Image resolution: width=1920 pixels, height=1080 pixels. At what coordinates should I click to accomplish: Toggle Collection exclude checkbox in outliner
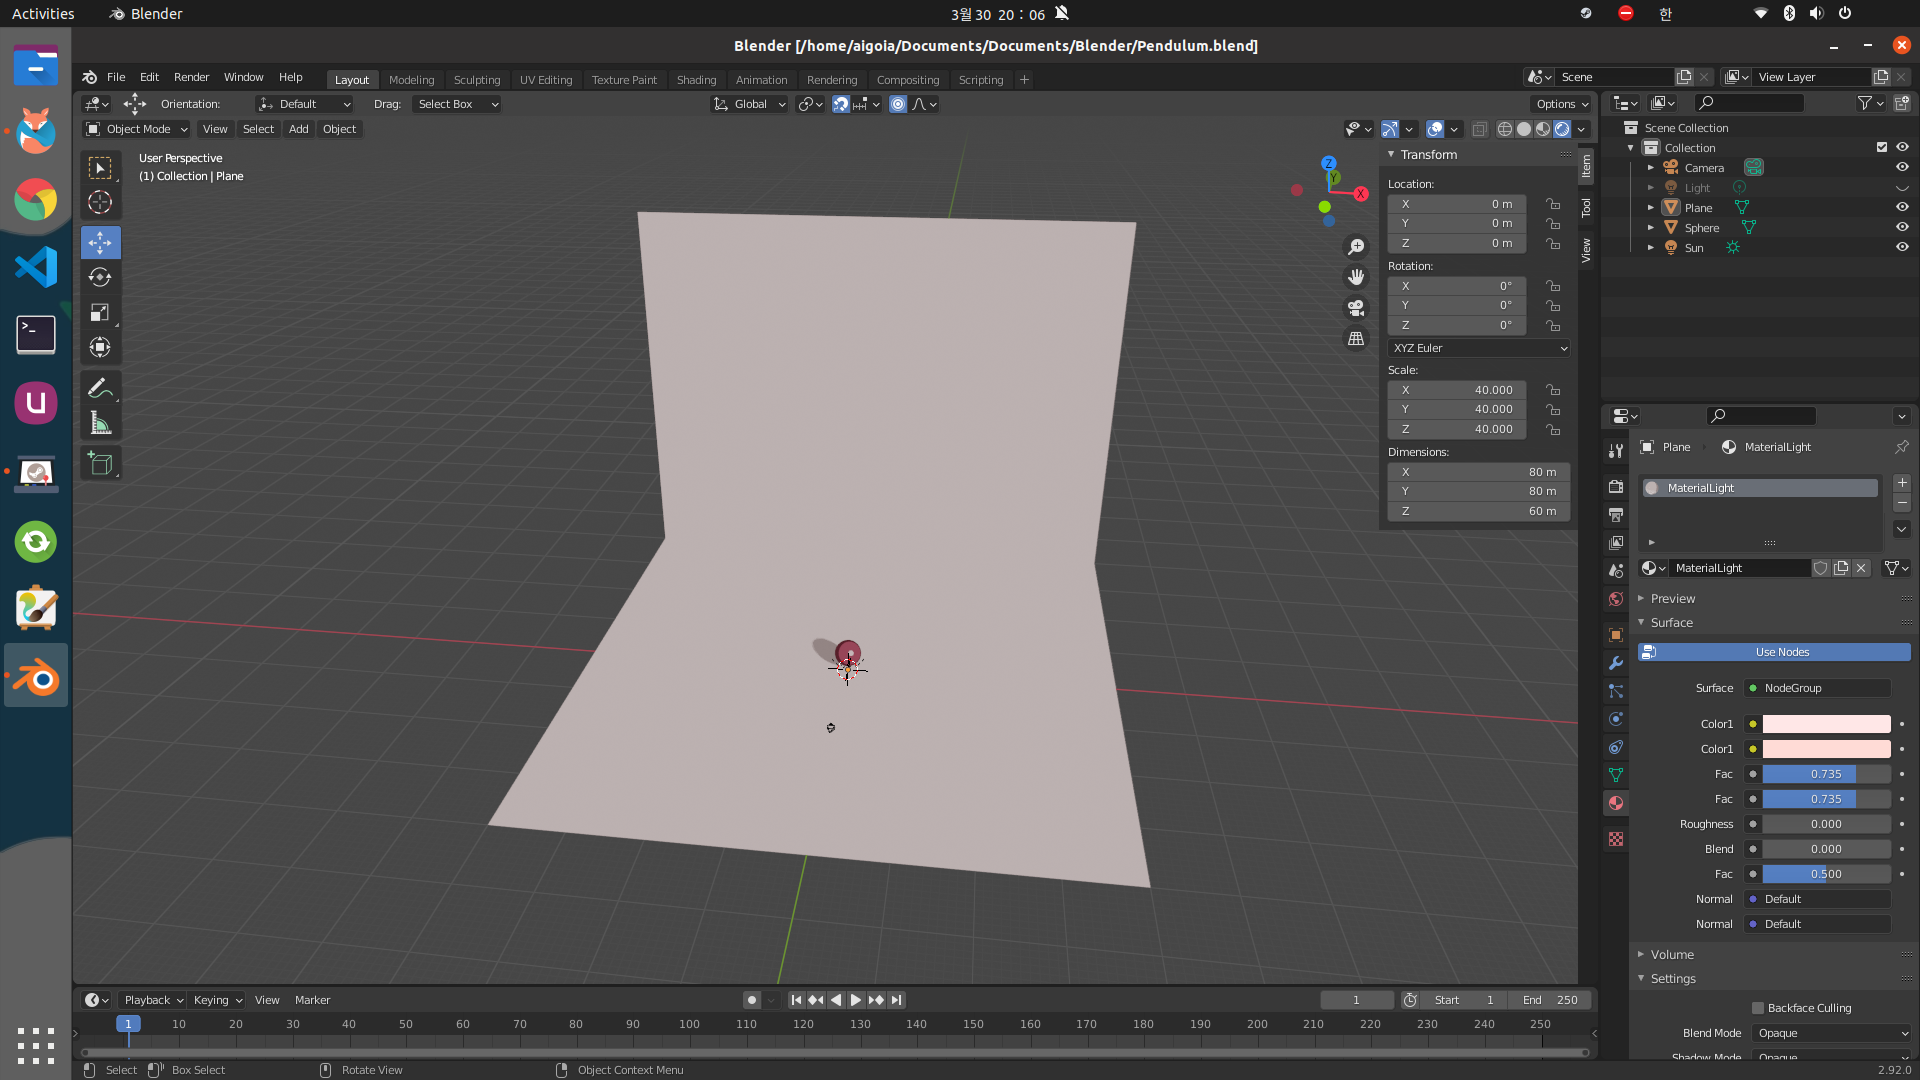click(1882, 147)
